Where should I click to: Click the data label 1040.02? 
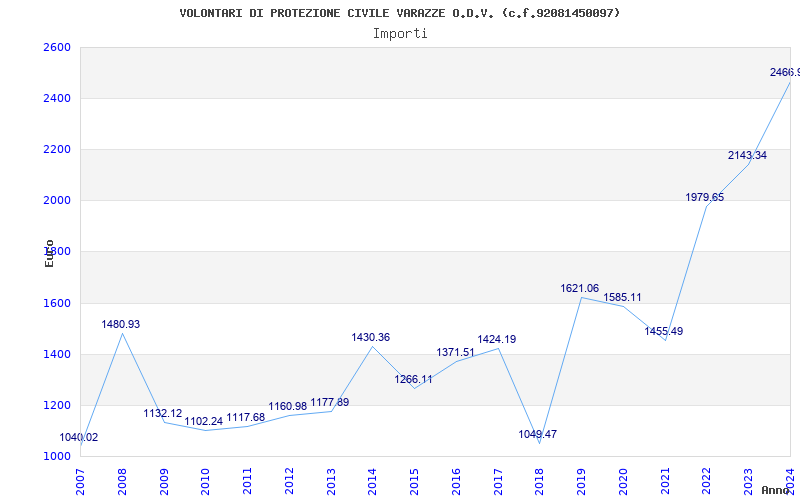pyautogui.click(x=79, y=437)
